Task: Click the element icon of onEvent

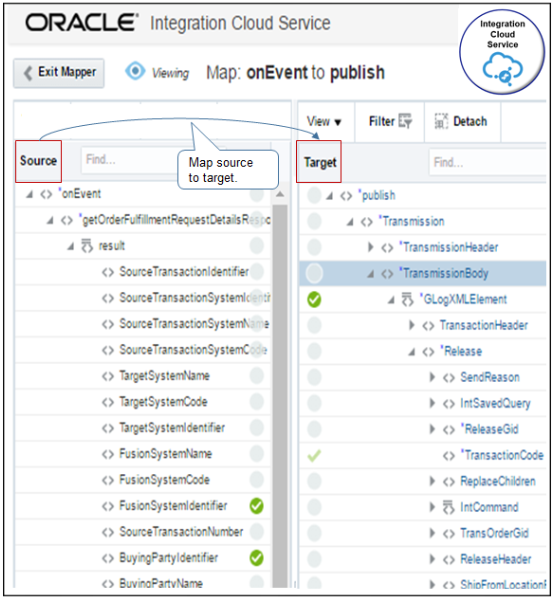Action: coord(46,194)
